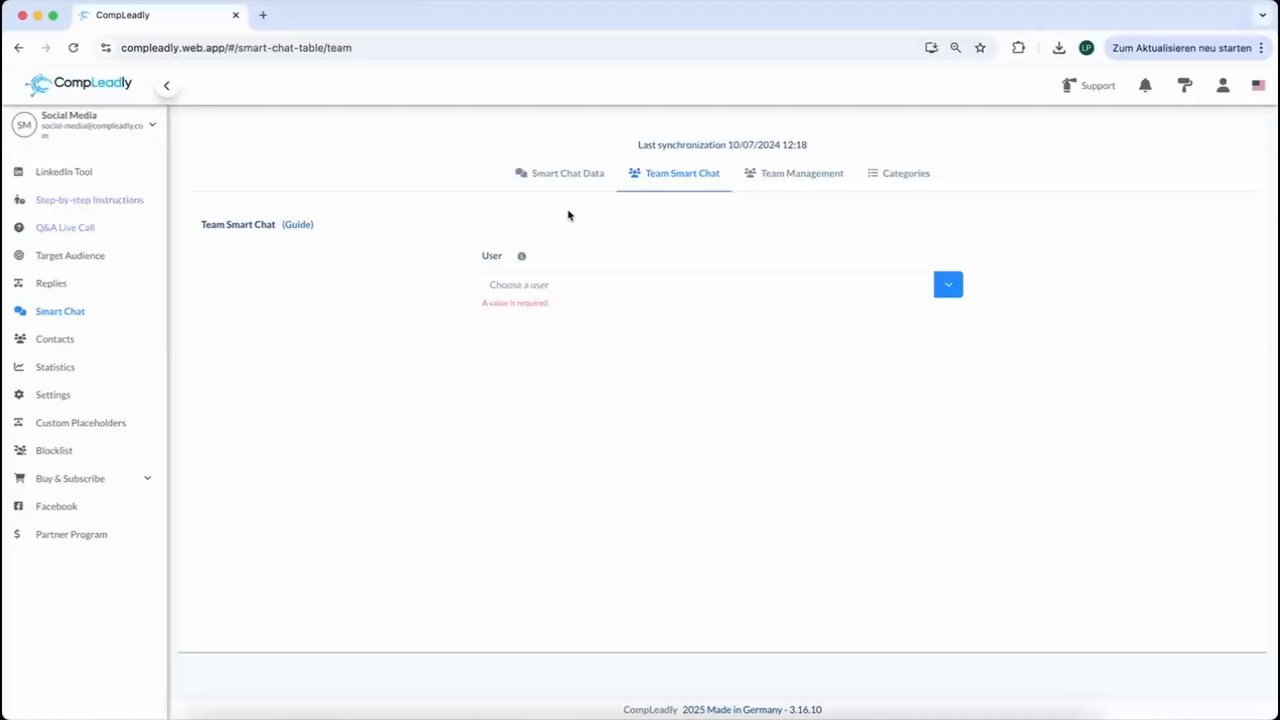Open Chrome downloads icon
1280x720 pixels.
1059,48
